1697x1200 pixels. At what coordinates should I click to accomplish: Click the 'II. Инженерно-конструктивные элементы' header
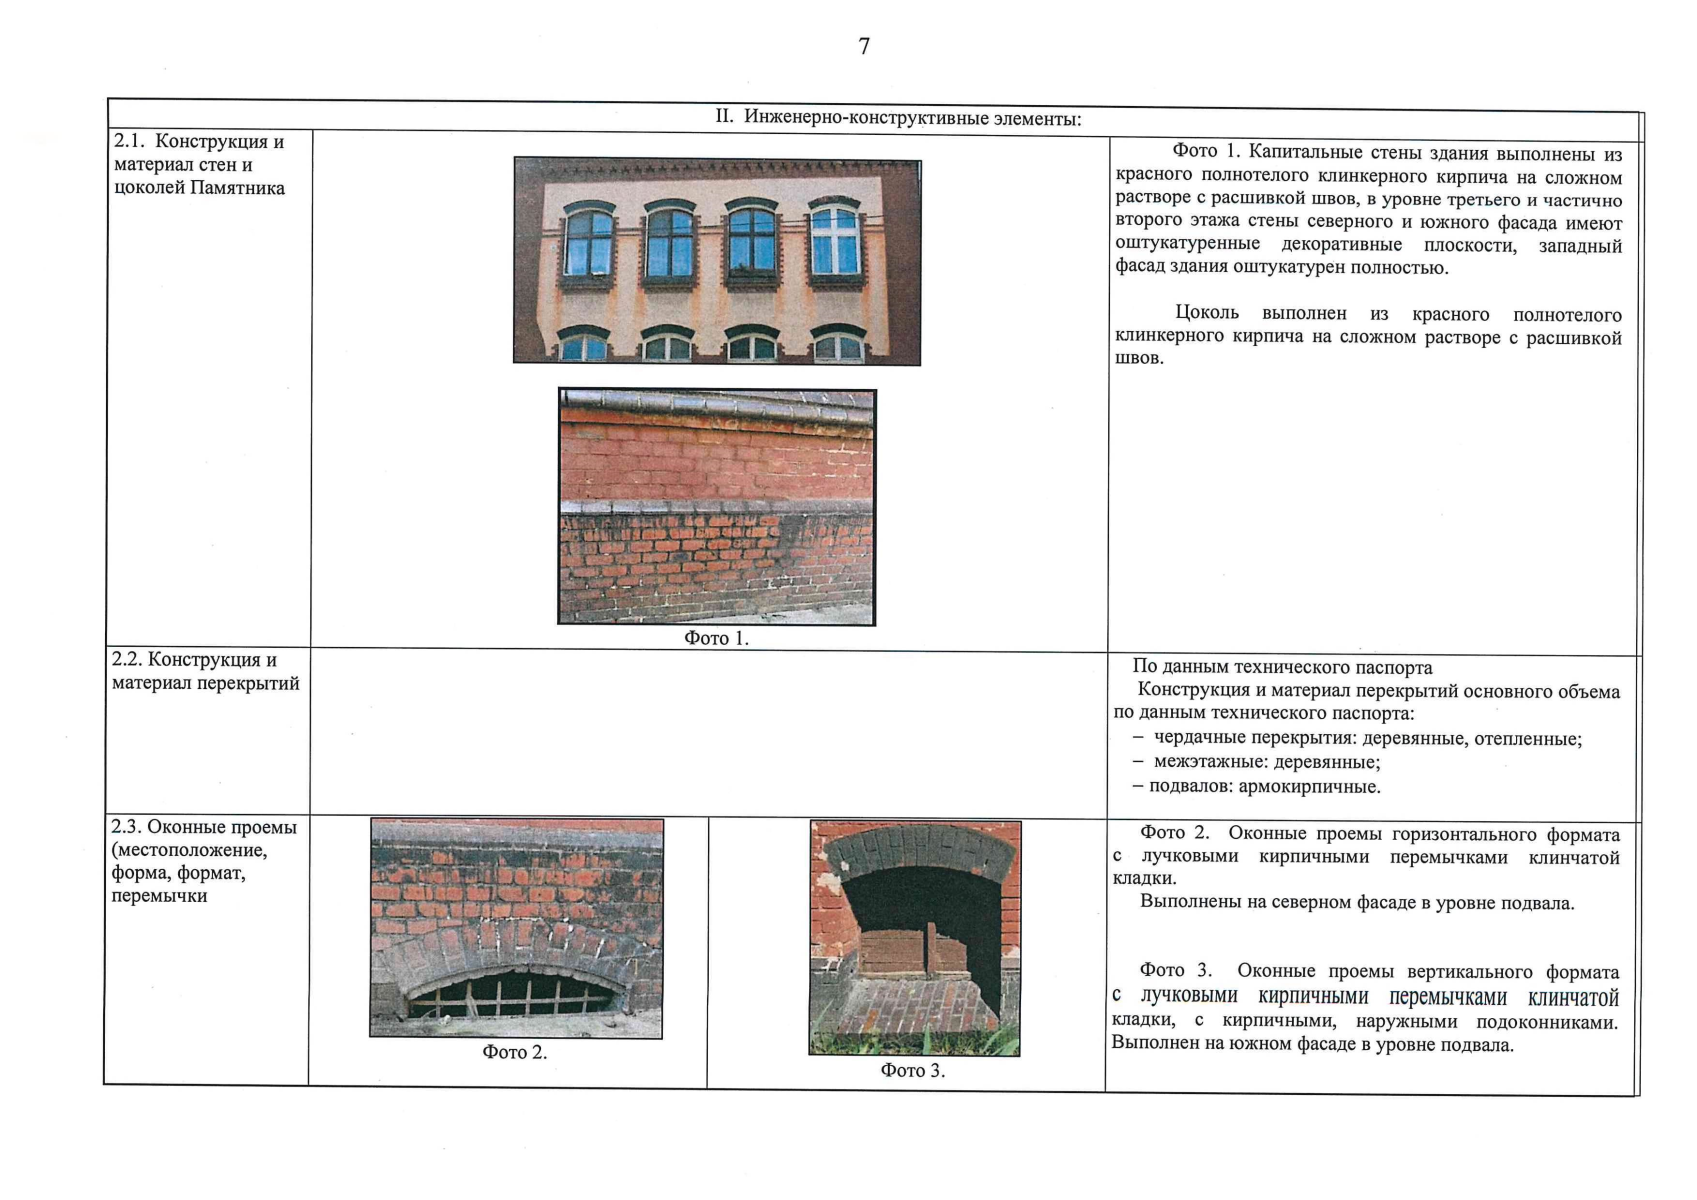tap(897, 118)
